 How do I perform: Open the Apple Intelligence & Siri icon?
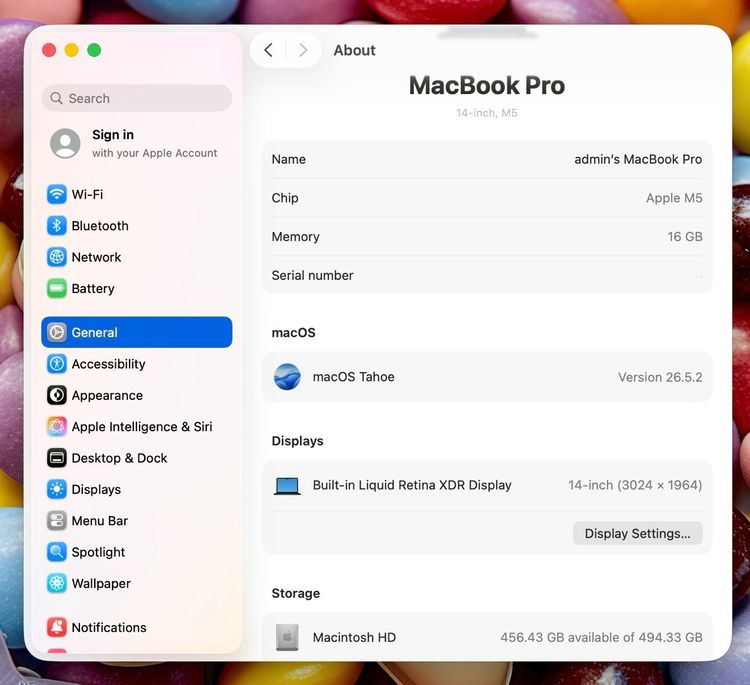(56, 427)
